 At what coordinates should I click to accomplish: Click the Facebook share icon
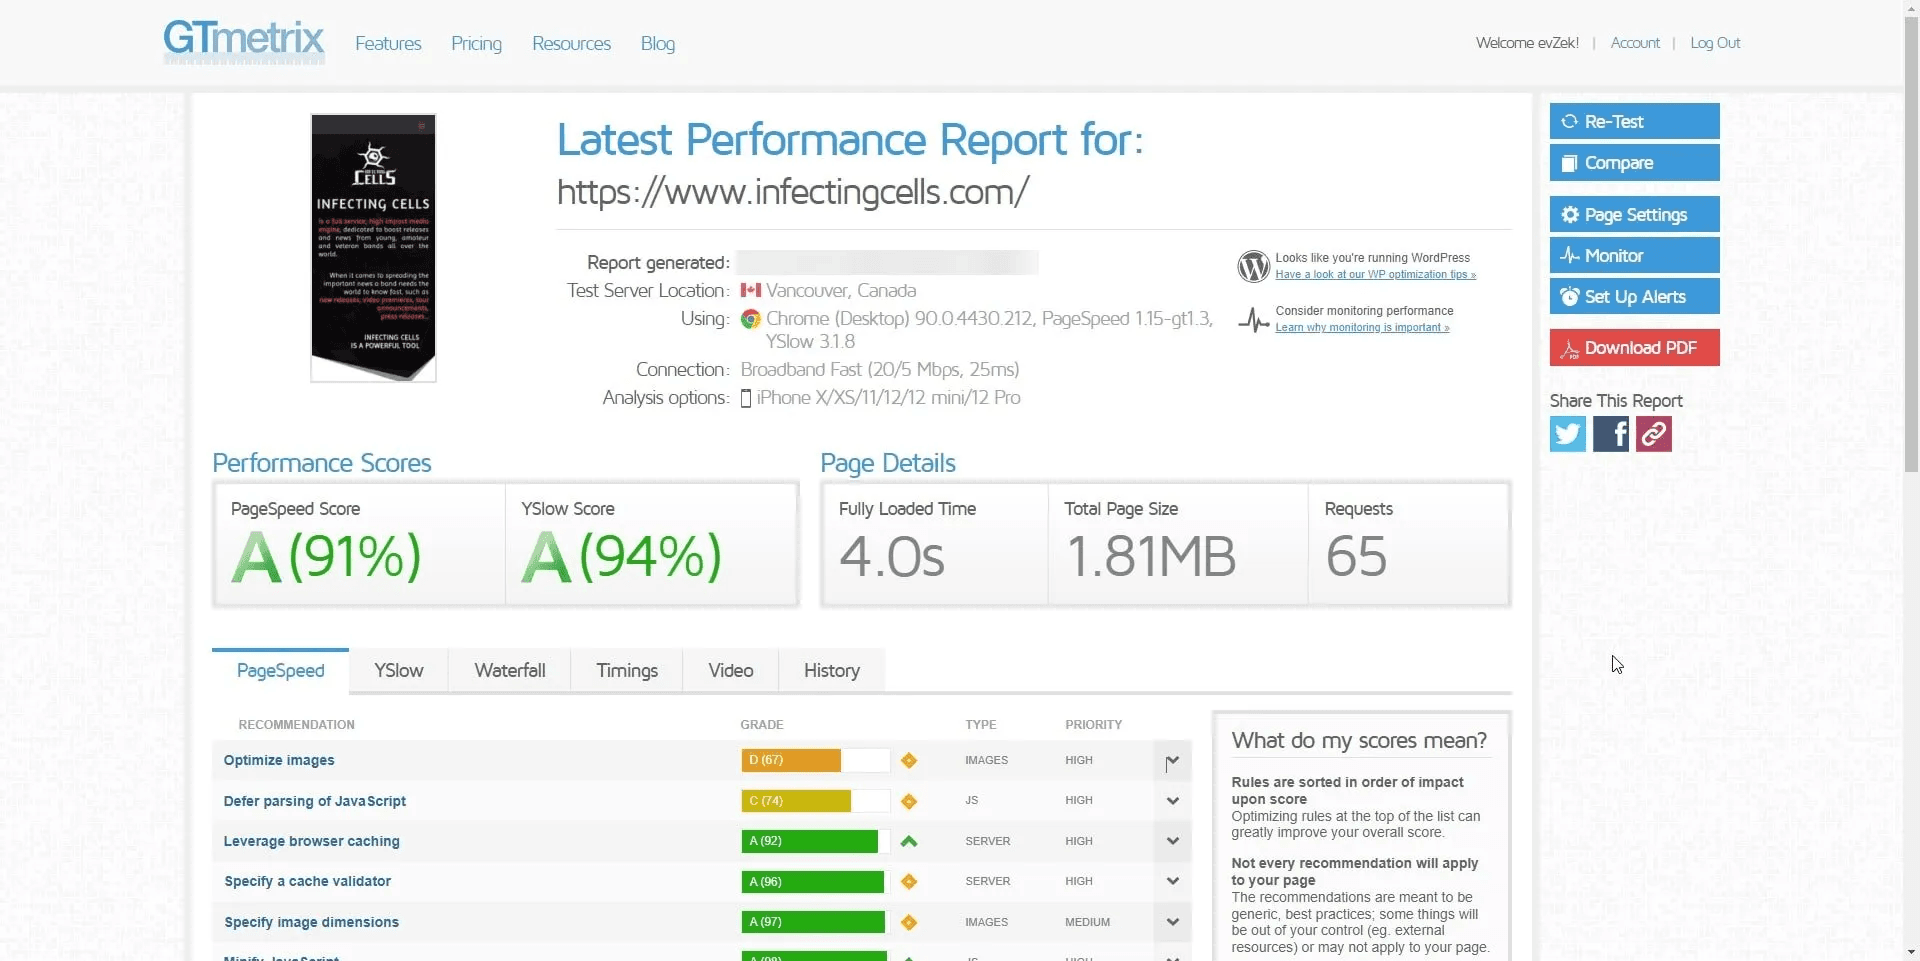1610,434
